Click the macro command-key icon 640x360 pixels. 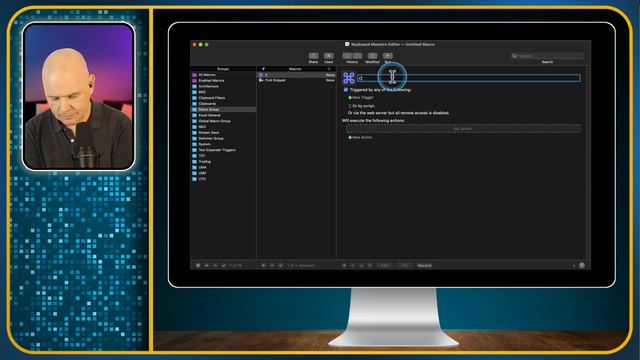(x=349, y=78)
